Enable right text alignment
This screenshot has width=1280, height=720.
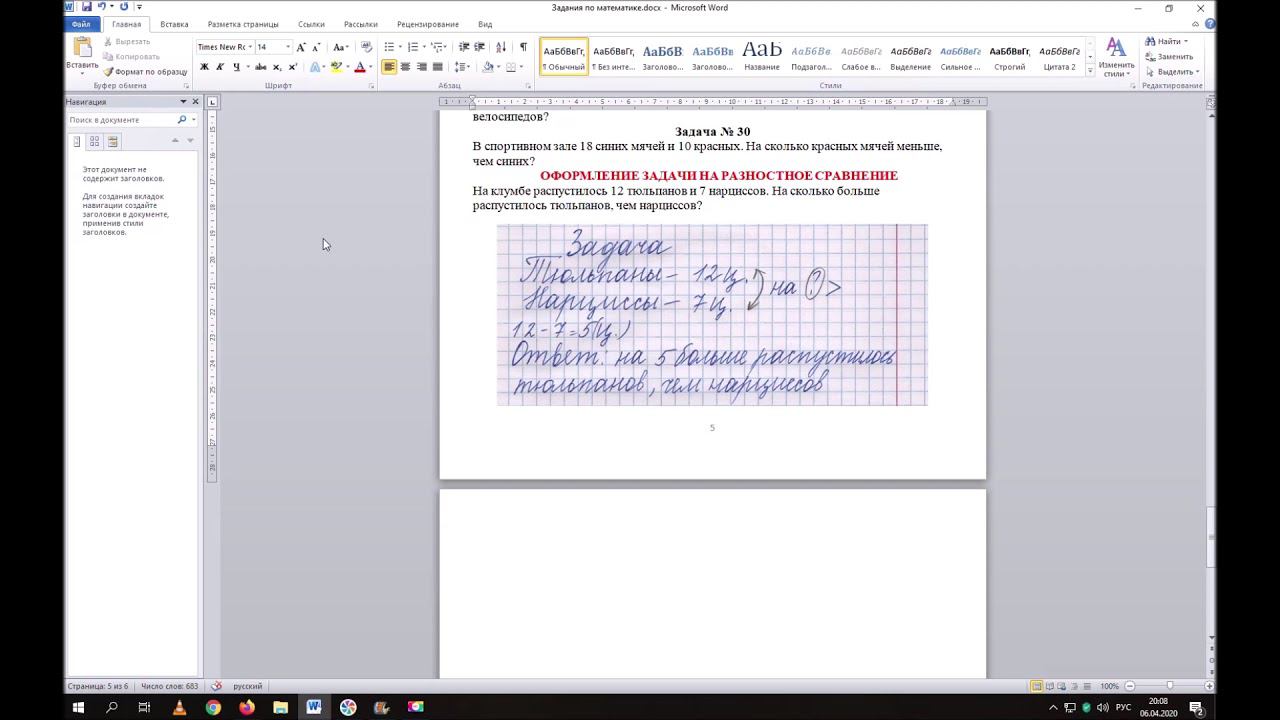click(421, 67)
